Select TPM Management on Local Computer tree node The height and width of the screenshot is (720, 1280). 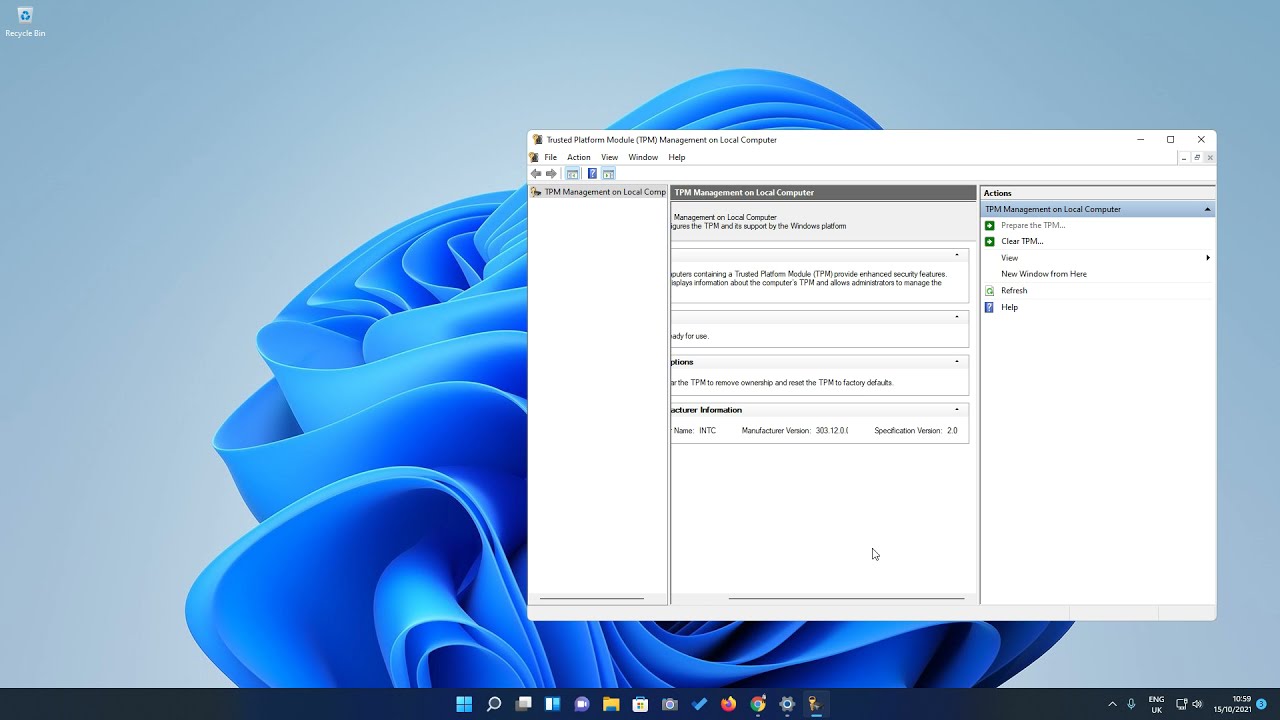coord(598,192)
